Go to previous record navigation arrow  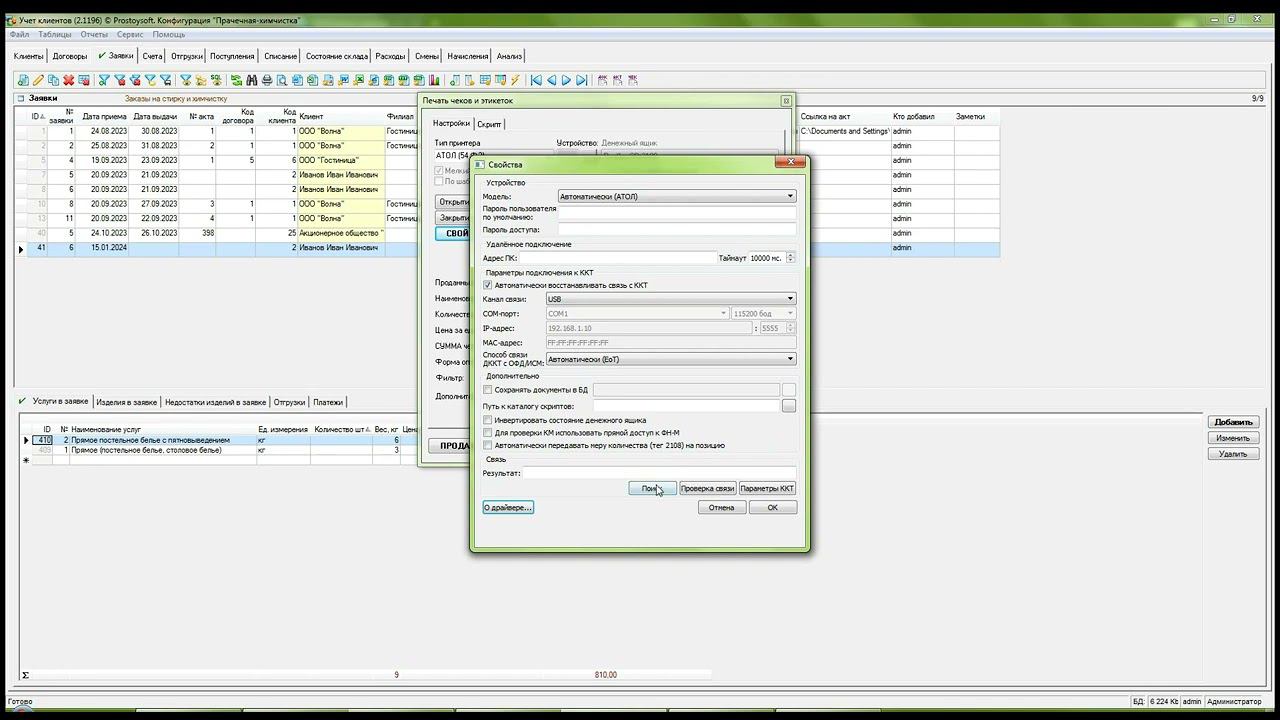(551, 80)
